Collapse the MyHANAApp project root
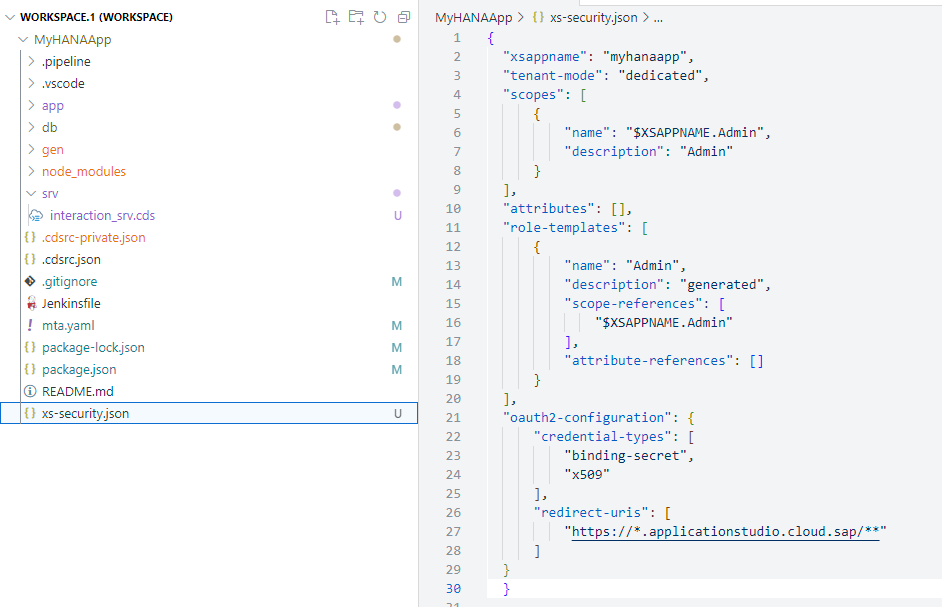This screenshot has height=607, width=942. pyautogui.click(x=21, y=39)
